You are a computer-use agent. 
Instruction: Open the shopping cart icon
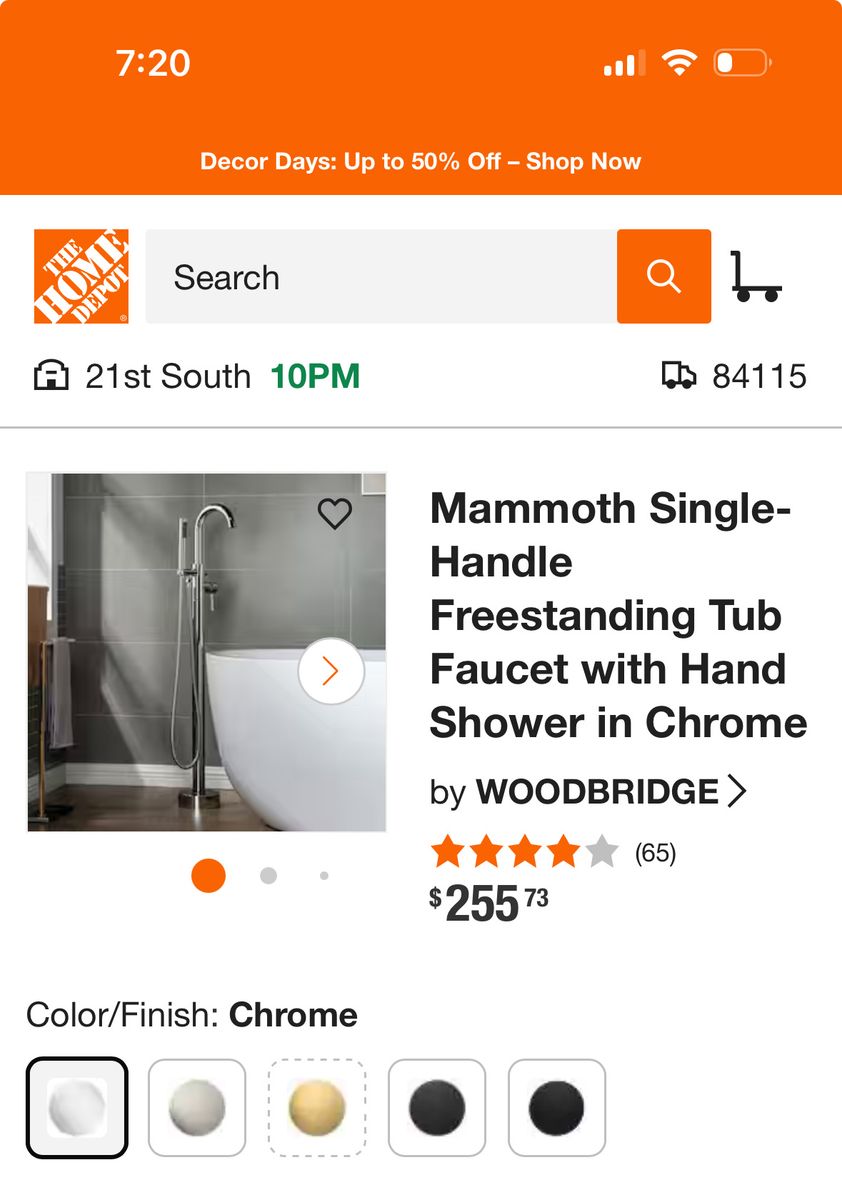point(756,276)
